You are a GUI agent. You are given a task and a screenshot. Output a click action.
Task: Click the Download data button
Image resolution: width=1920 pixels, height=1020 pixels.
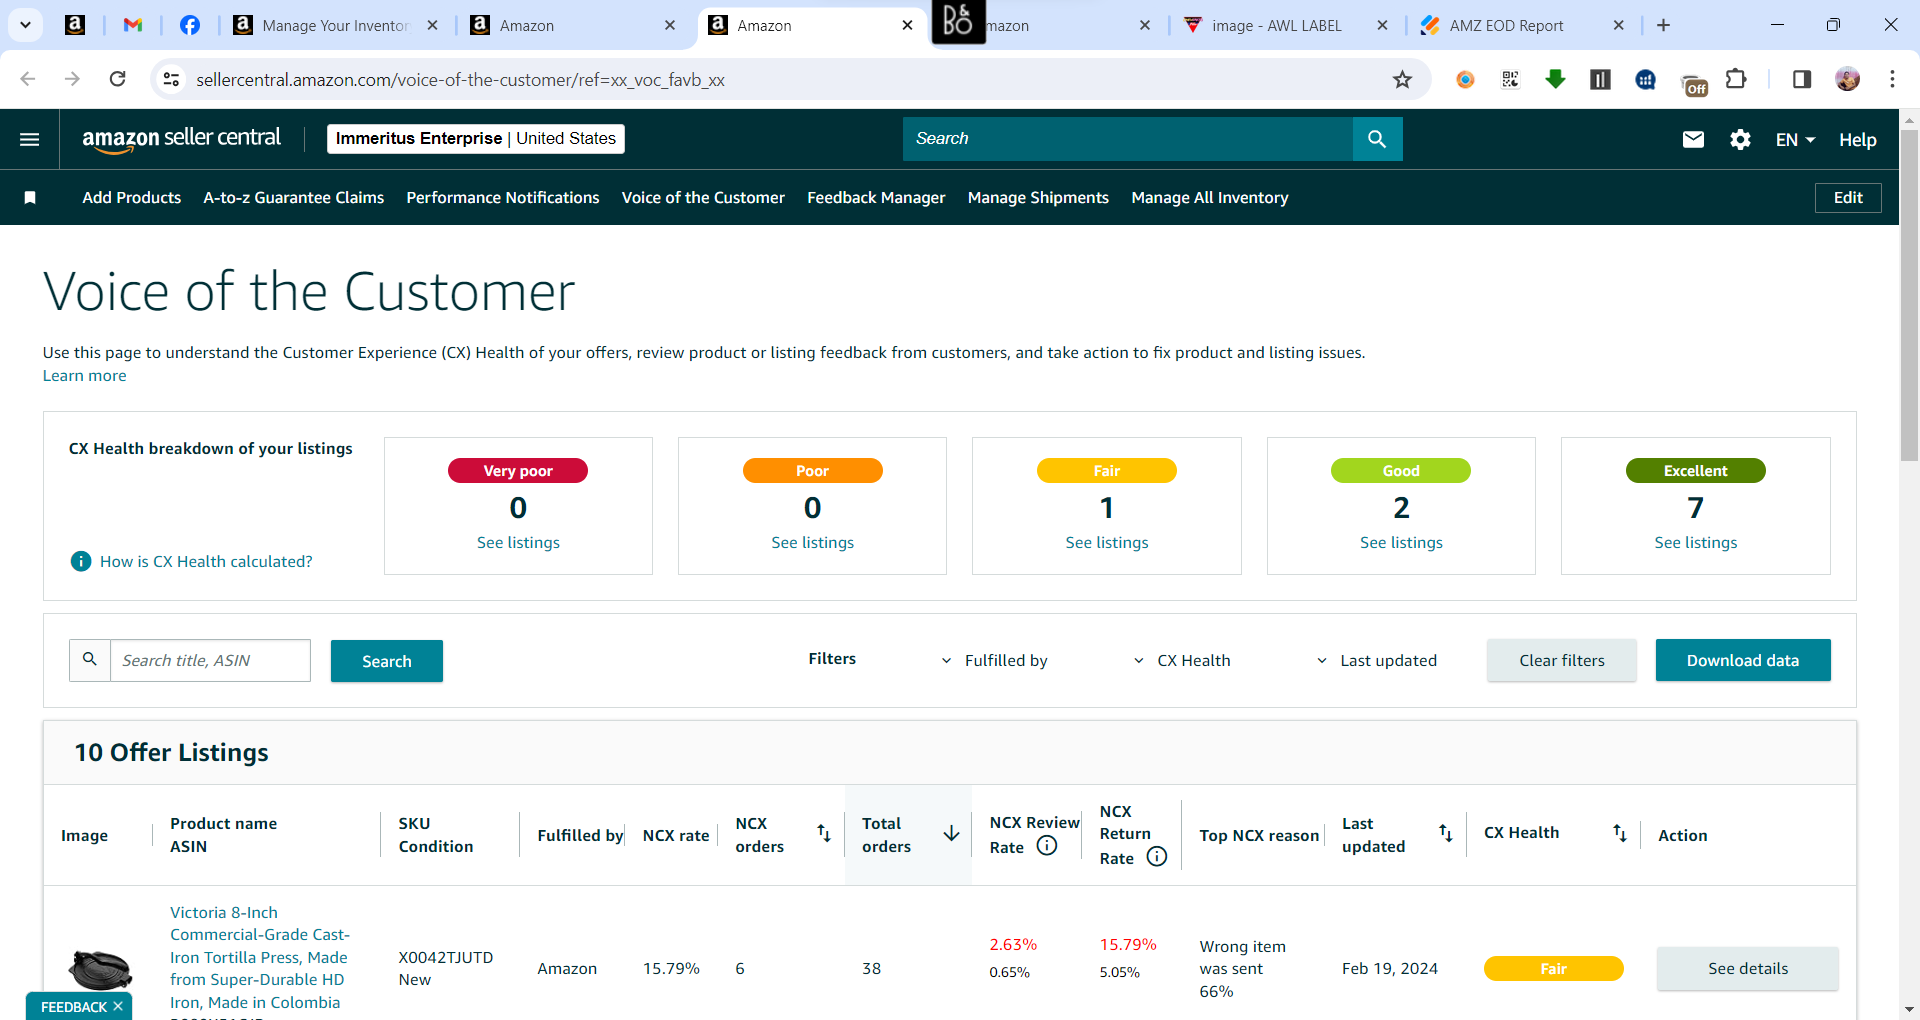[1743, 661]
